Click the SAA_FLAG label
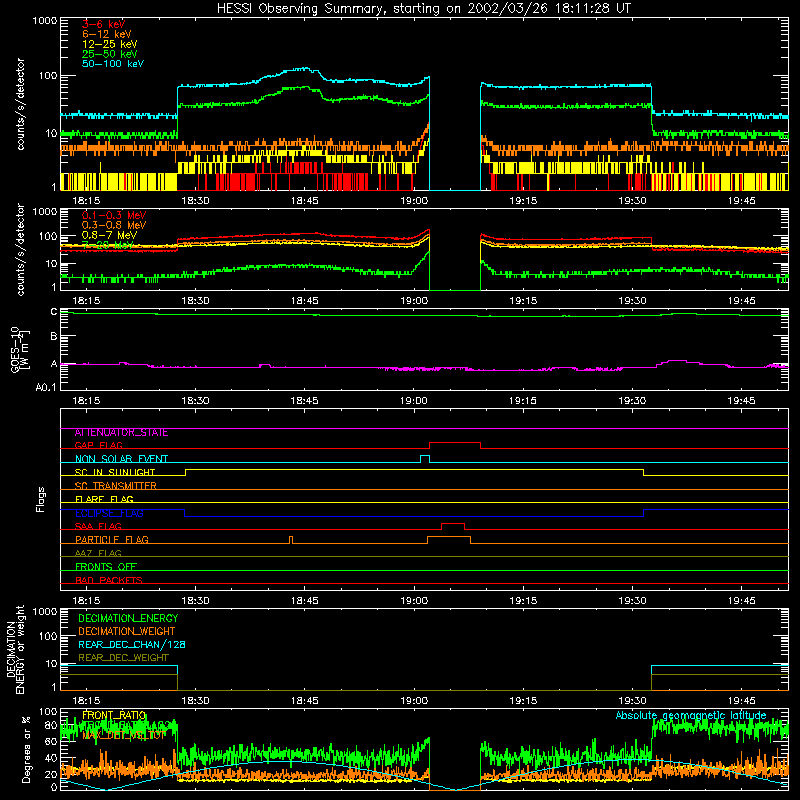This screenshot has width=800, height=800. tap(98, 527)
